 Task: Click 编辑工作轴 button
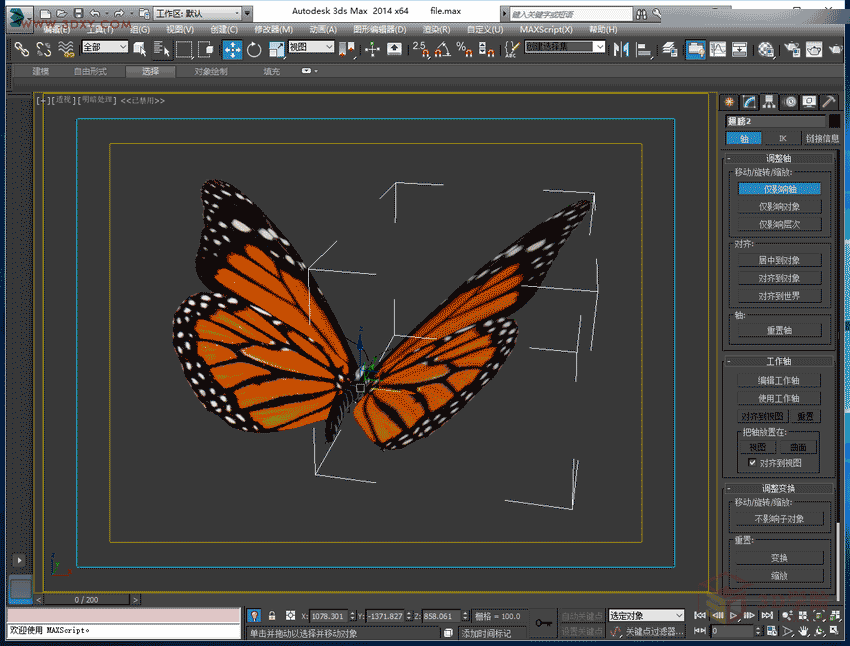pos(779,380)
